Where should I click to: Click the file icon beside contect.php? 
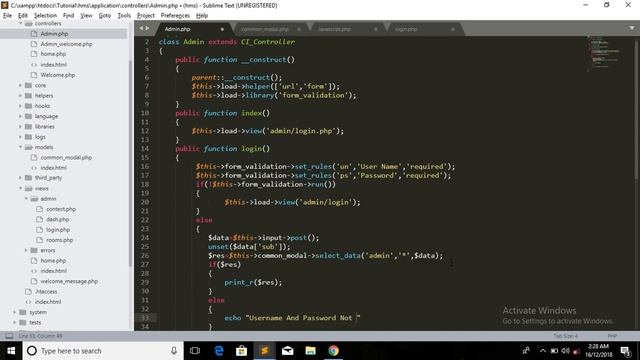pyautogui.click(x=40, y=209)
